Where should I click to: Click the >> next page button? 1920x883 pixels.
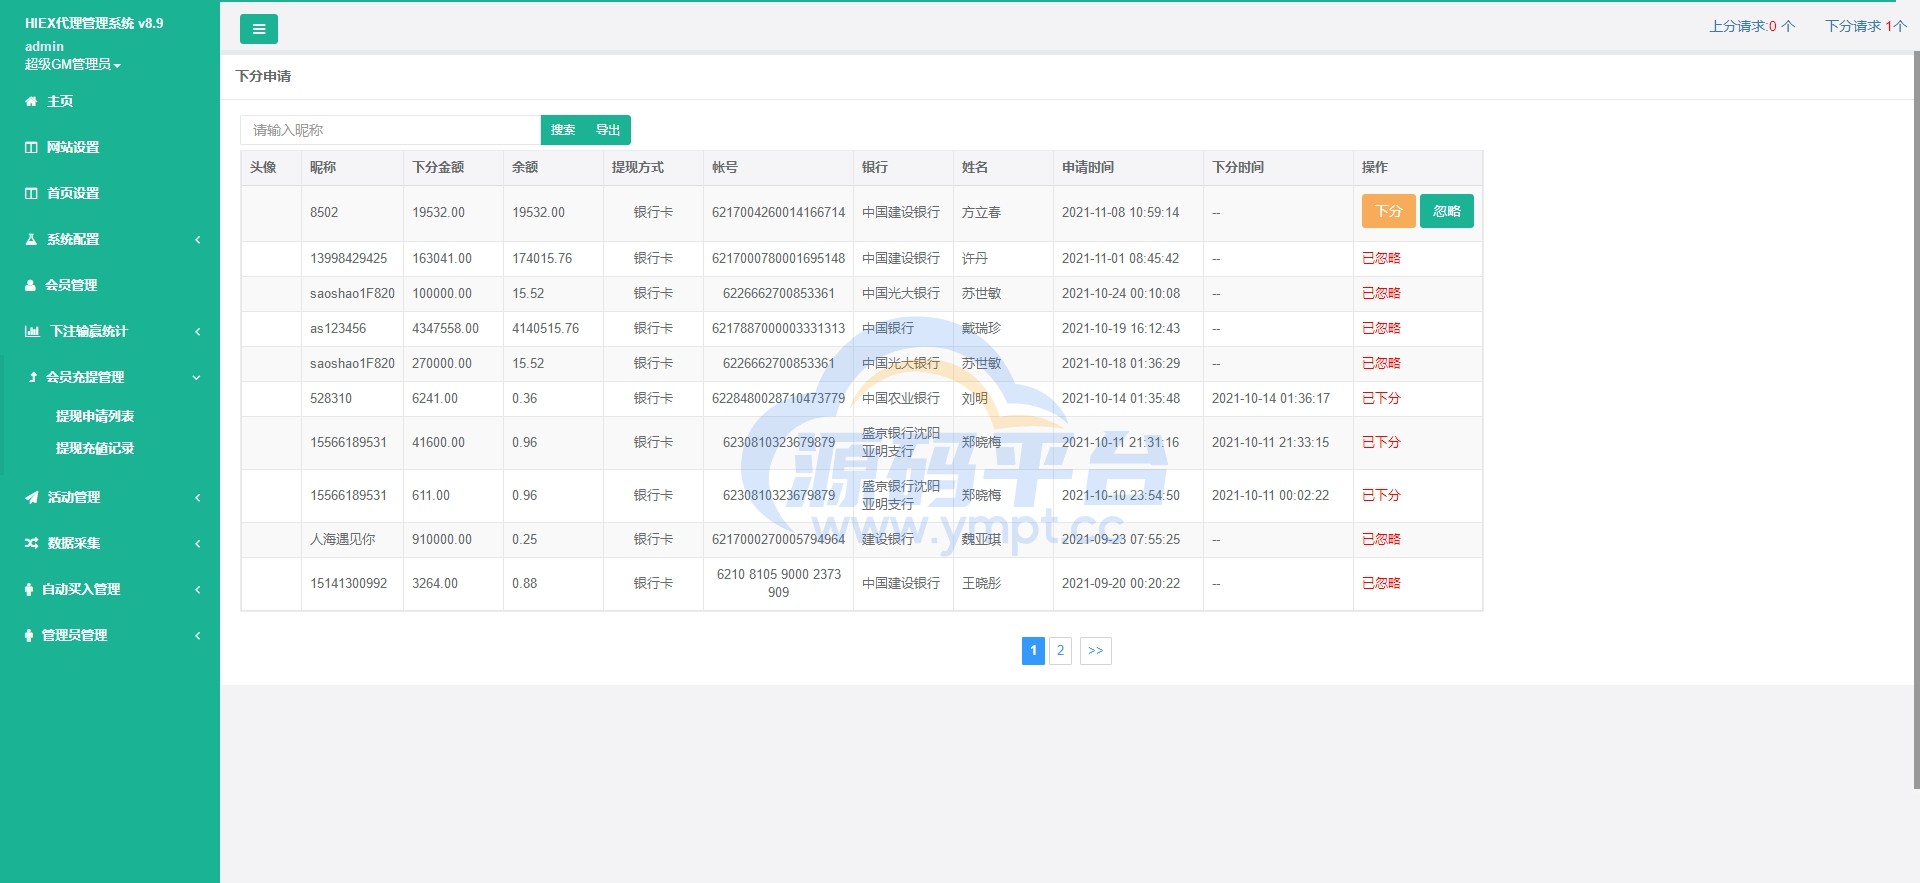(x=1096, y=651)
